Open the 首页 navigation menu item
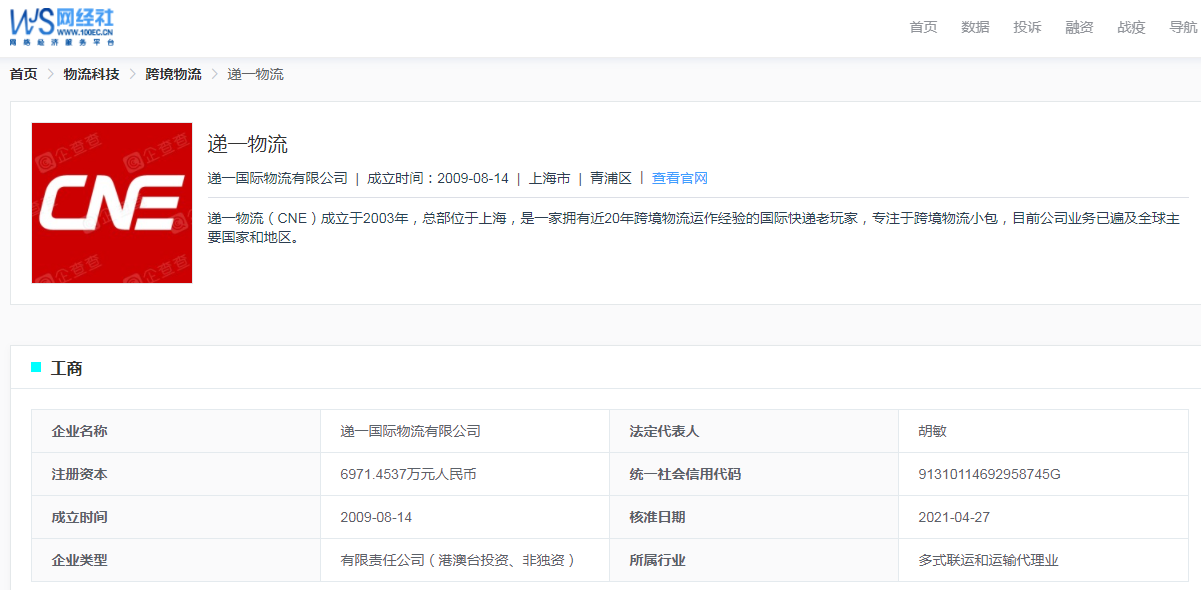This screenshot has width=1201, height=590. click(923, 27)
